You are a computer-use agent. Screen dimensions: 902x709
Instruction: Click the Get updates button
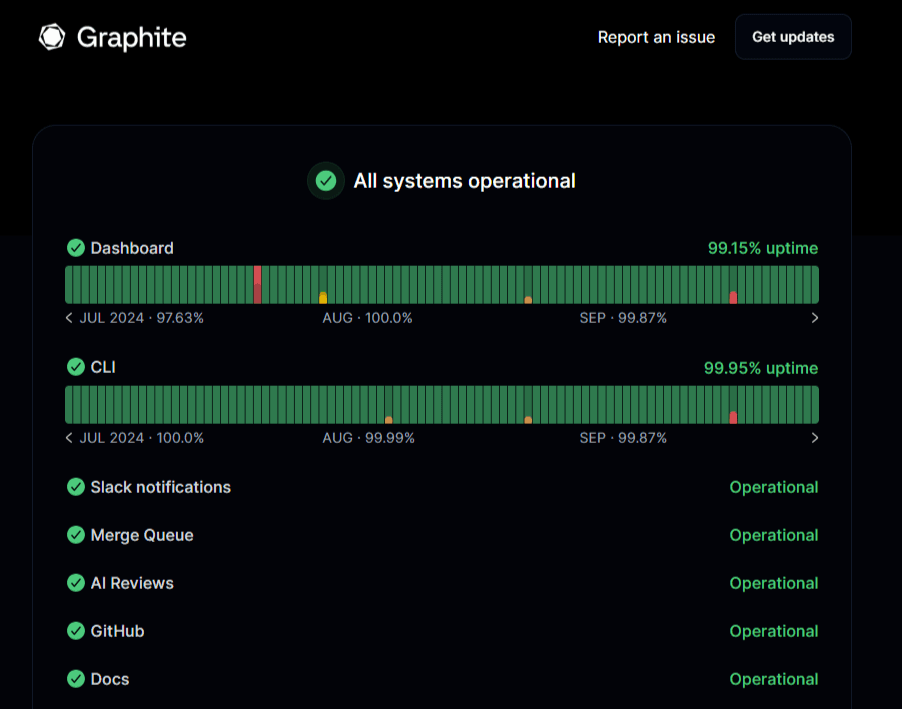pyautogui.click(x=792, y=37)
